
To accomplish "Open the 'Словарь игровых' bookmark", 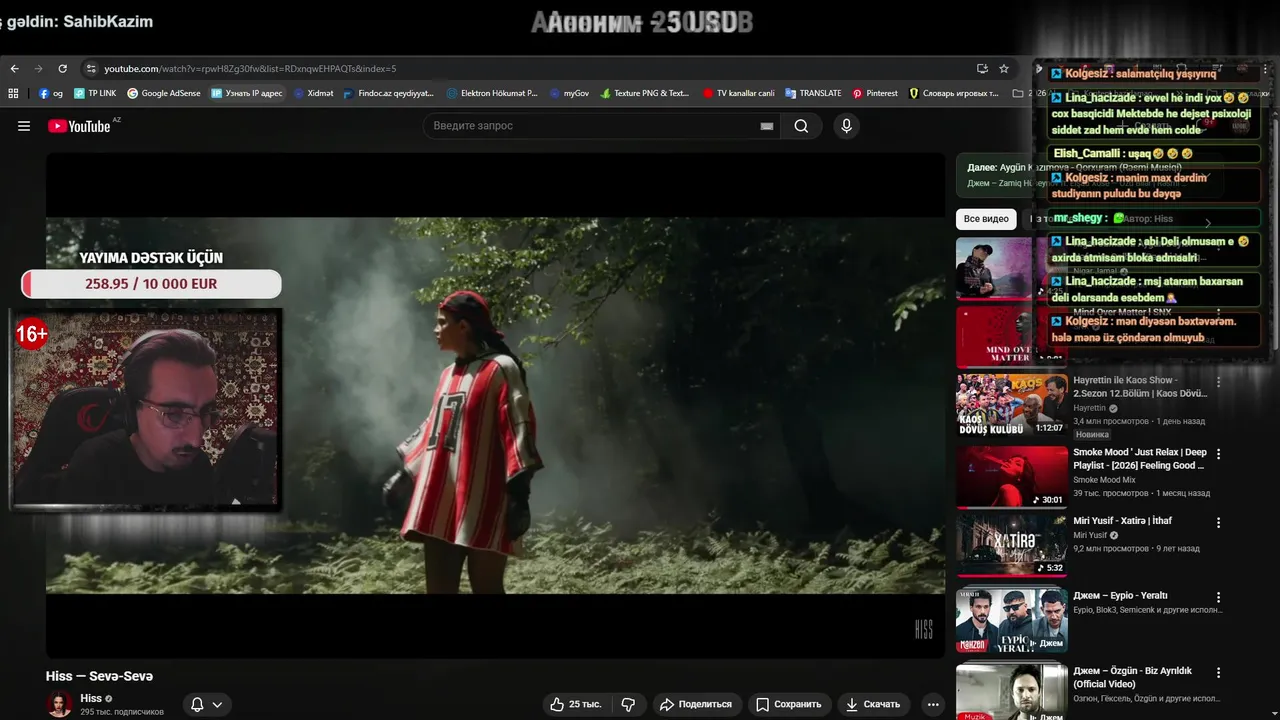I will click(x=954, y=93).
